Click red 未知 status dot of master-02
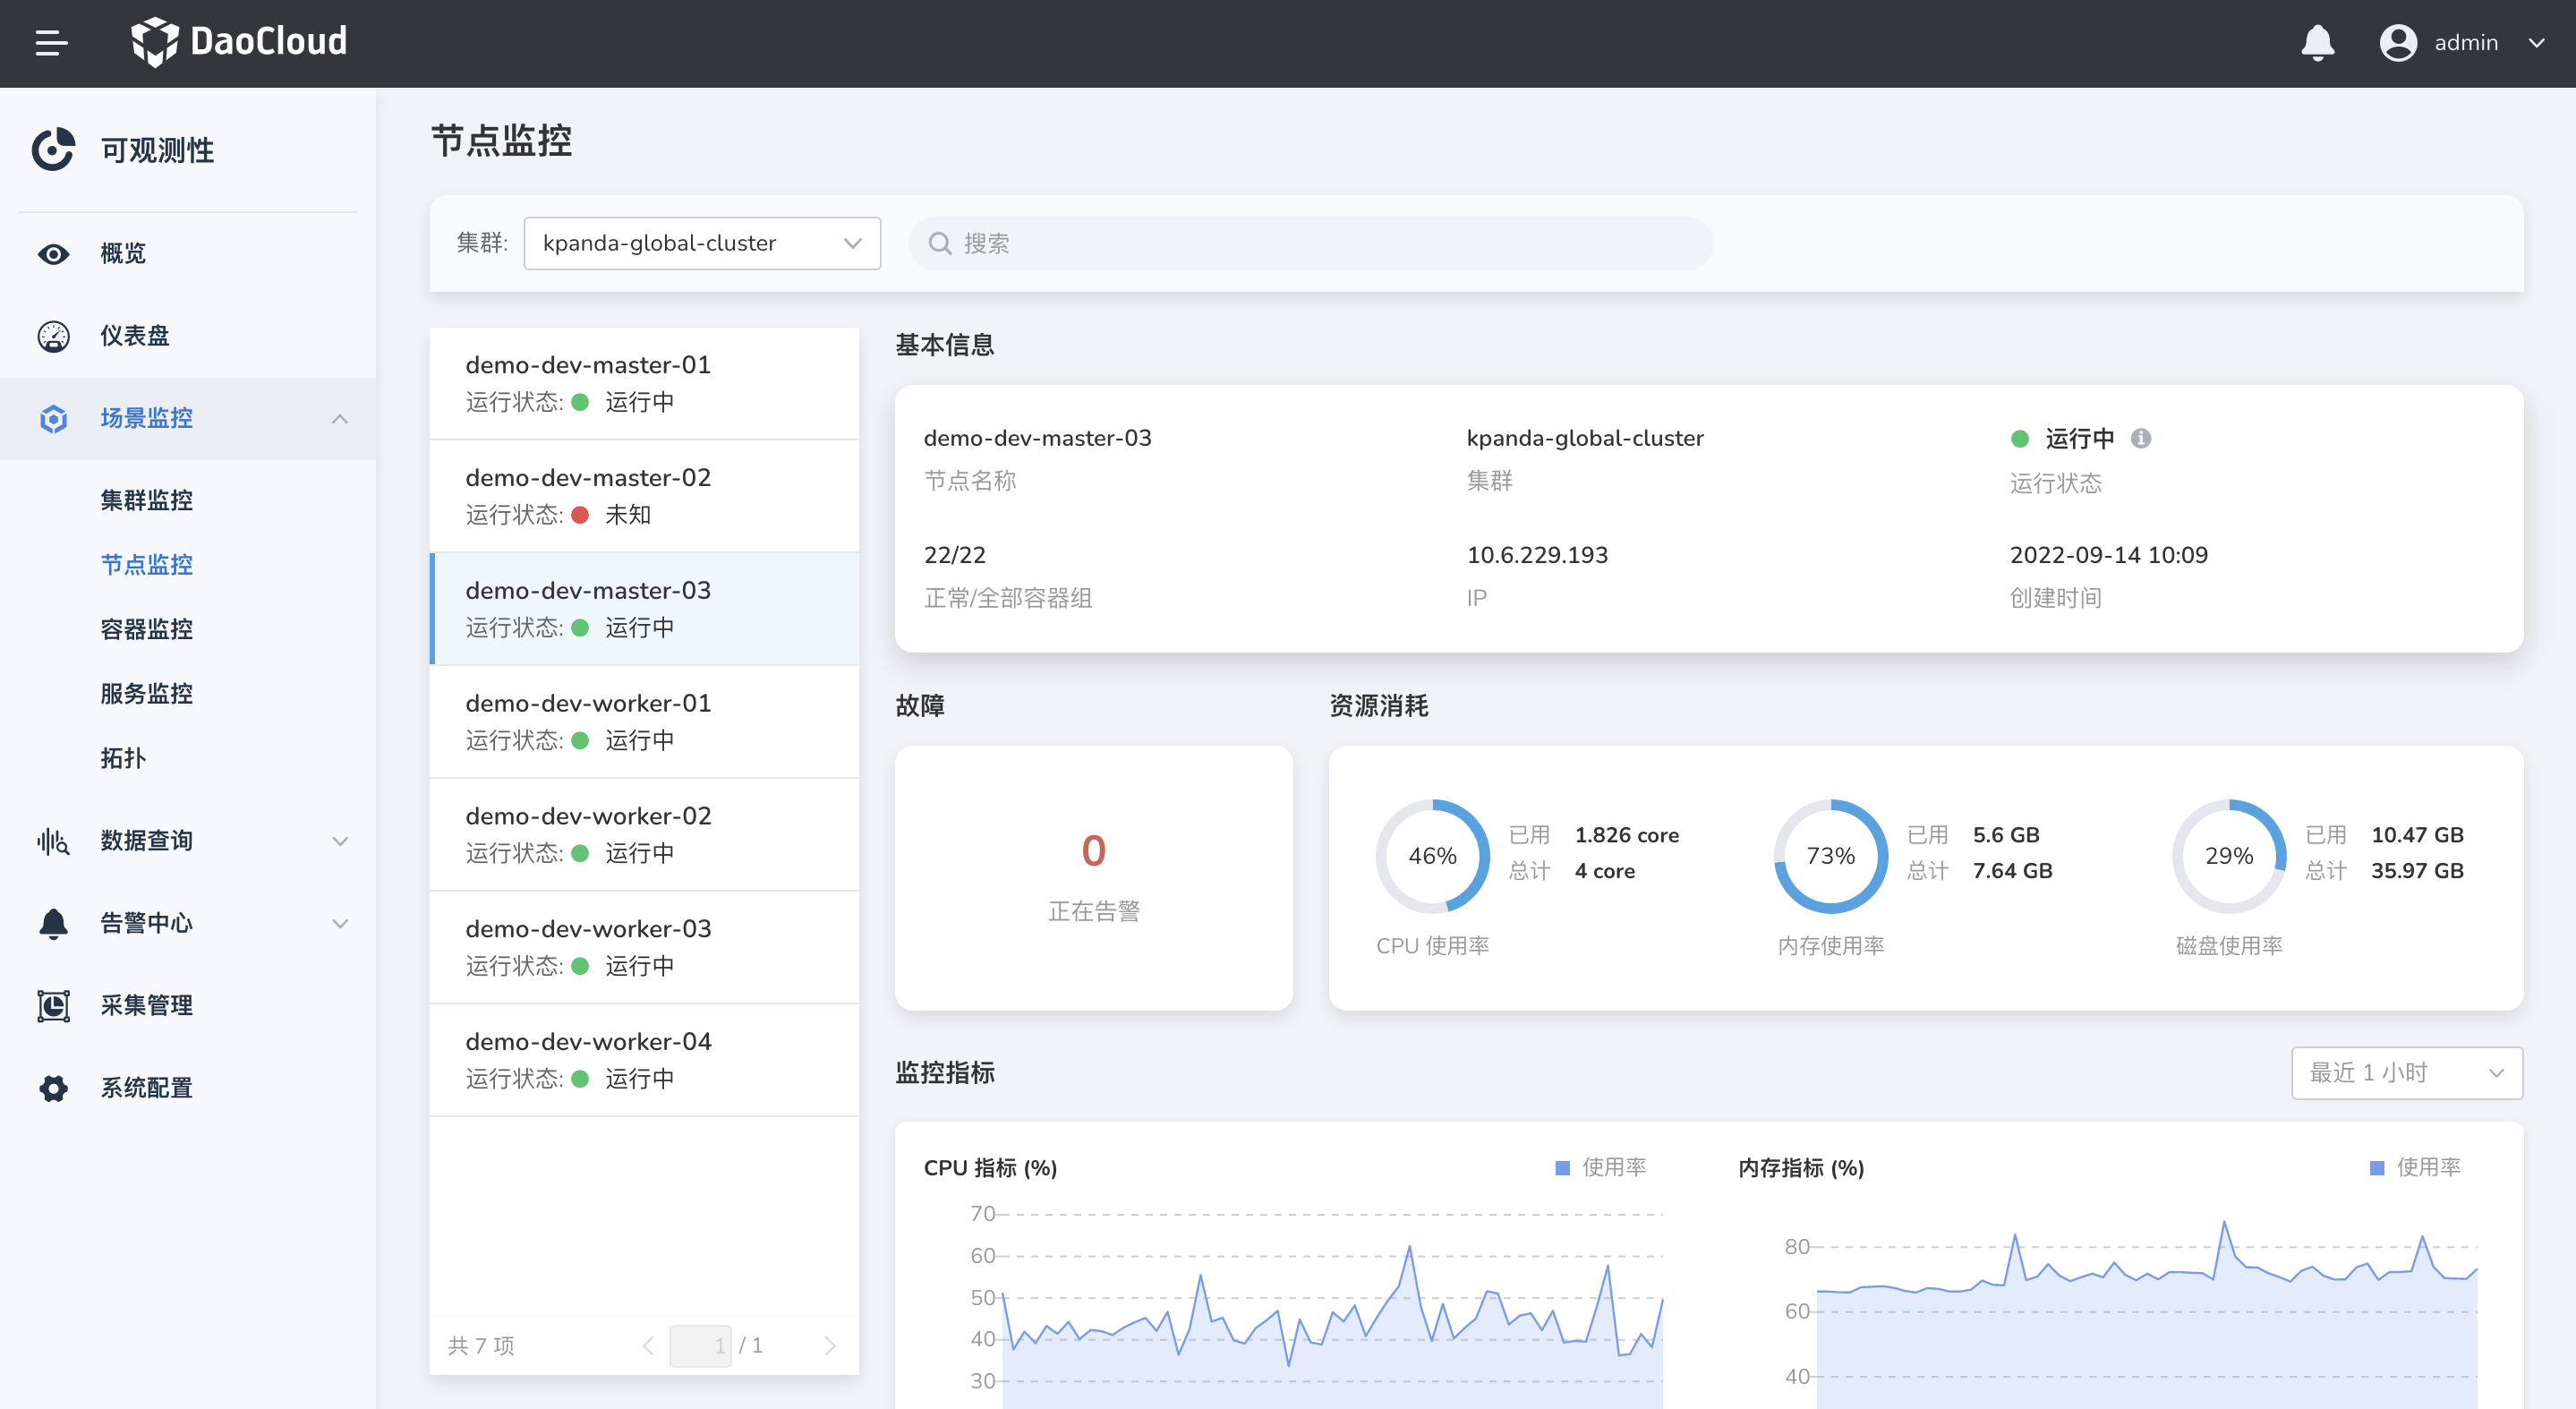The height and width of the screenshot is (1409, 2576). (580, 515)
